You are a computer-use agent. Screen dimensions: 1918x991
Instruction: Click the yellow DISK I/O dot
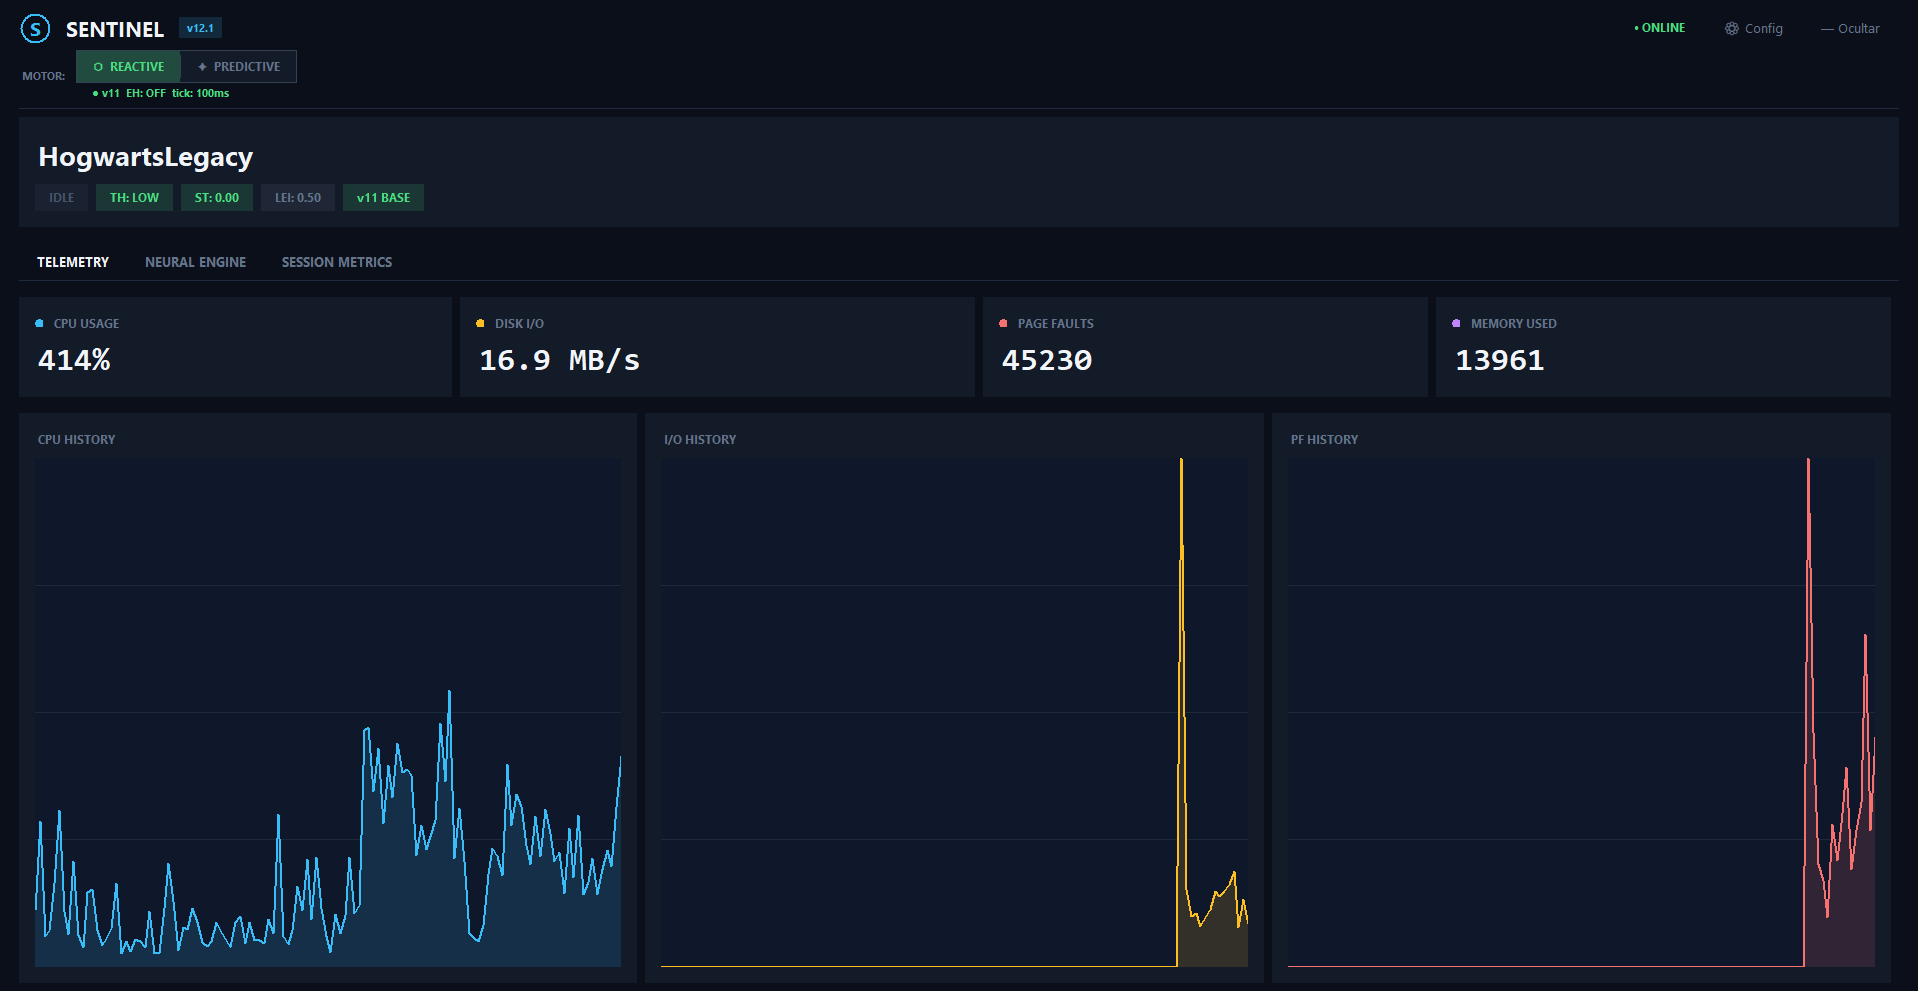pyautogui.click(x=480, y=323)
